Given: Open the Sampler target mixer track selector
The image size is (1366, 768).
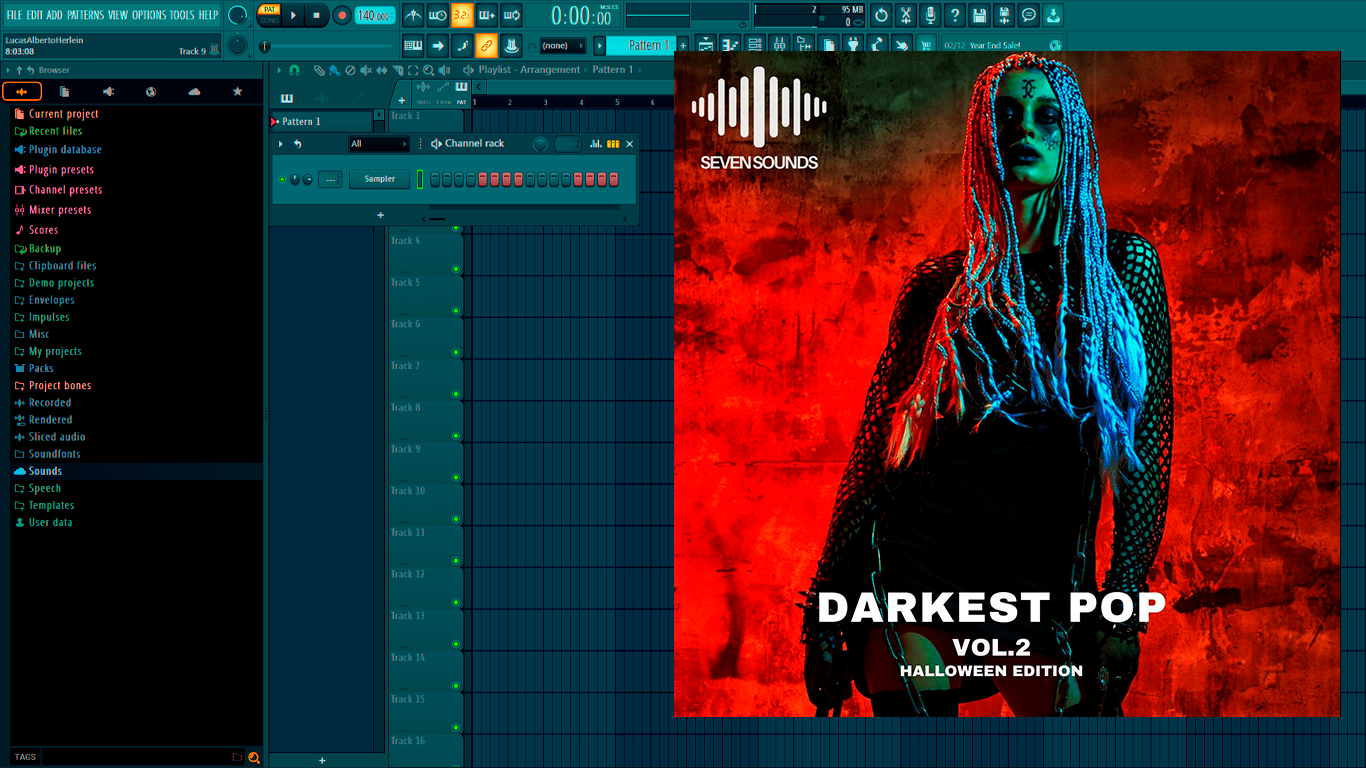Looking at the screenshot, I should point(330,179).
